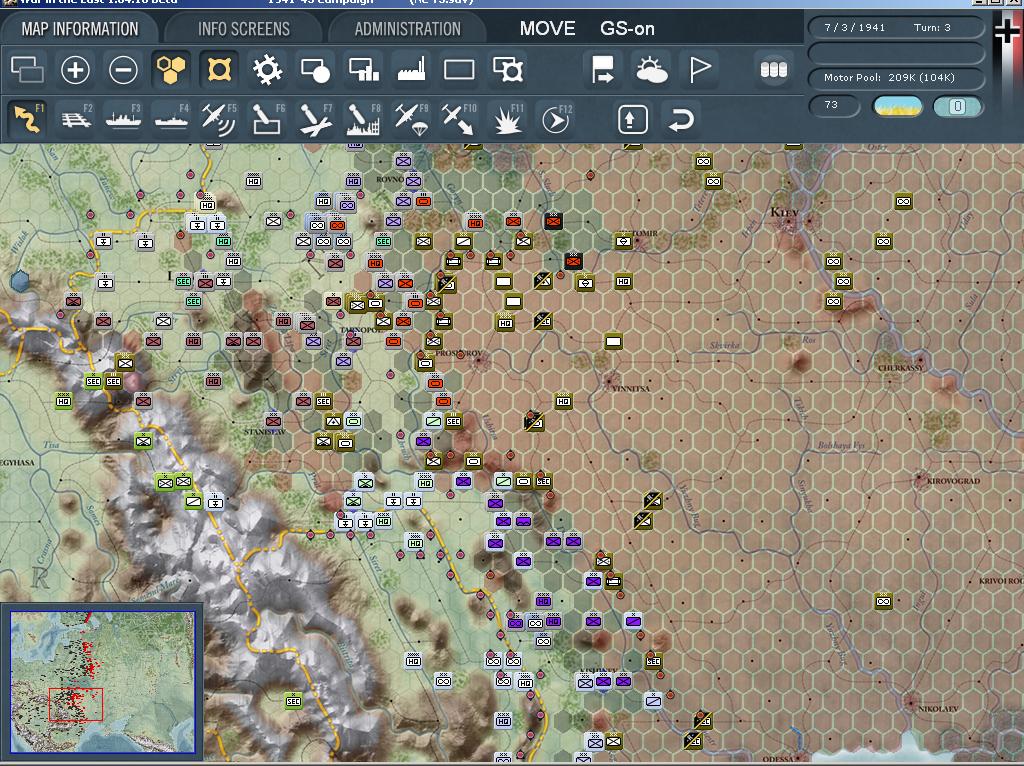Viewport: 1024px width, 766px height.
Task: Click the overlapping windows map icon
Action: tap(27, 69)
